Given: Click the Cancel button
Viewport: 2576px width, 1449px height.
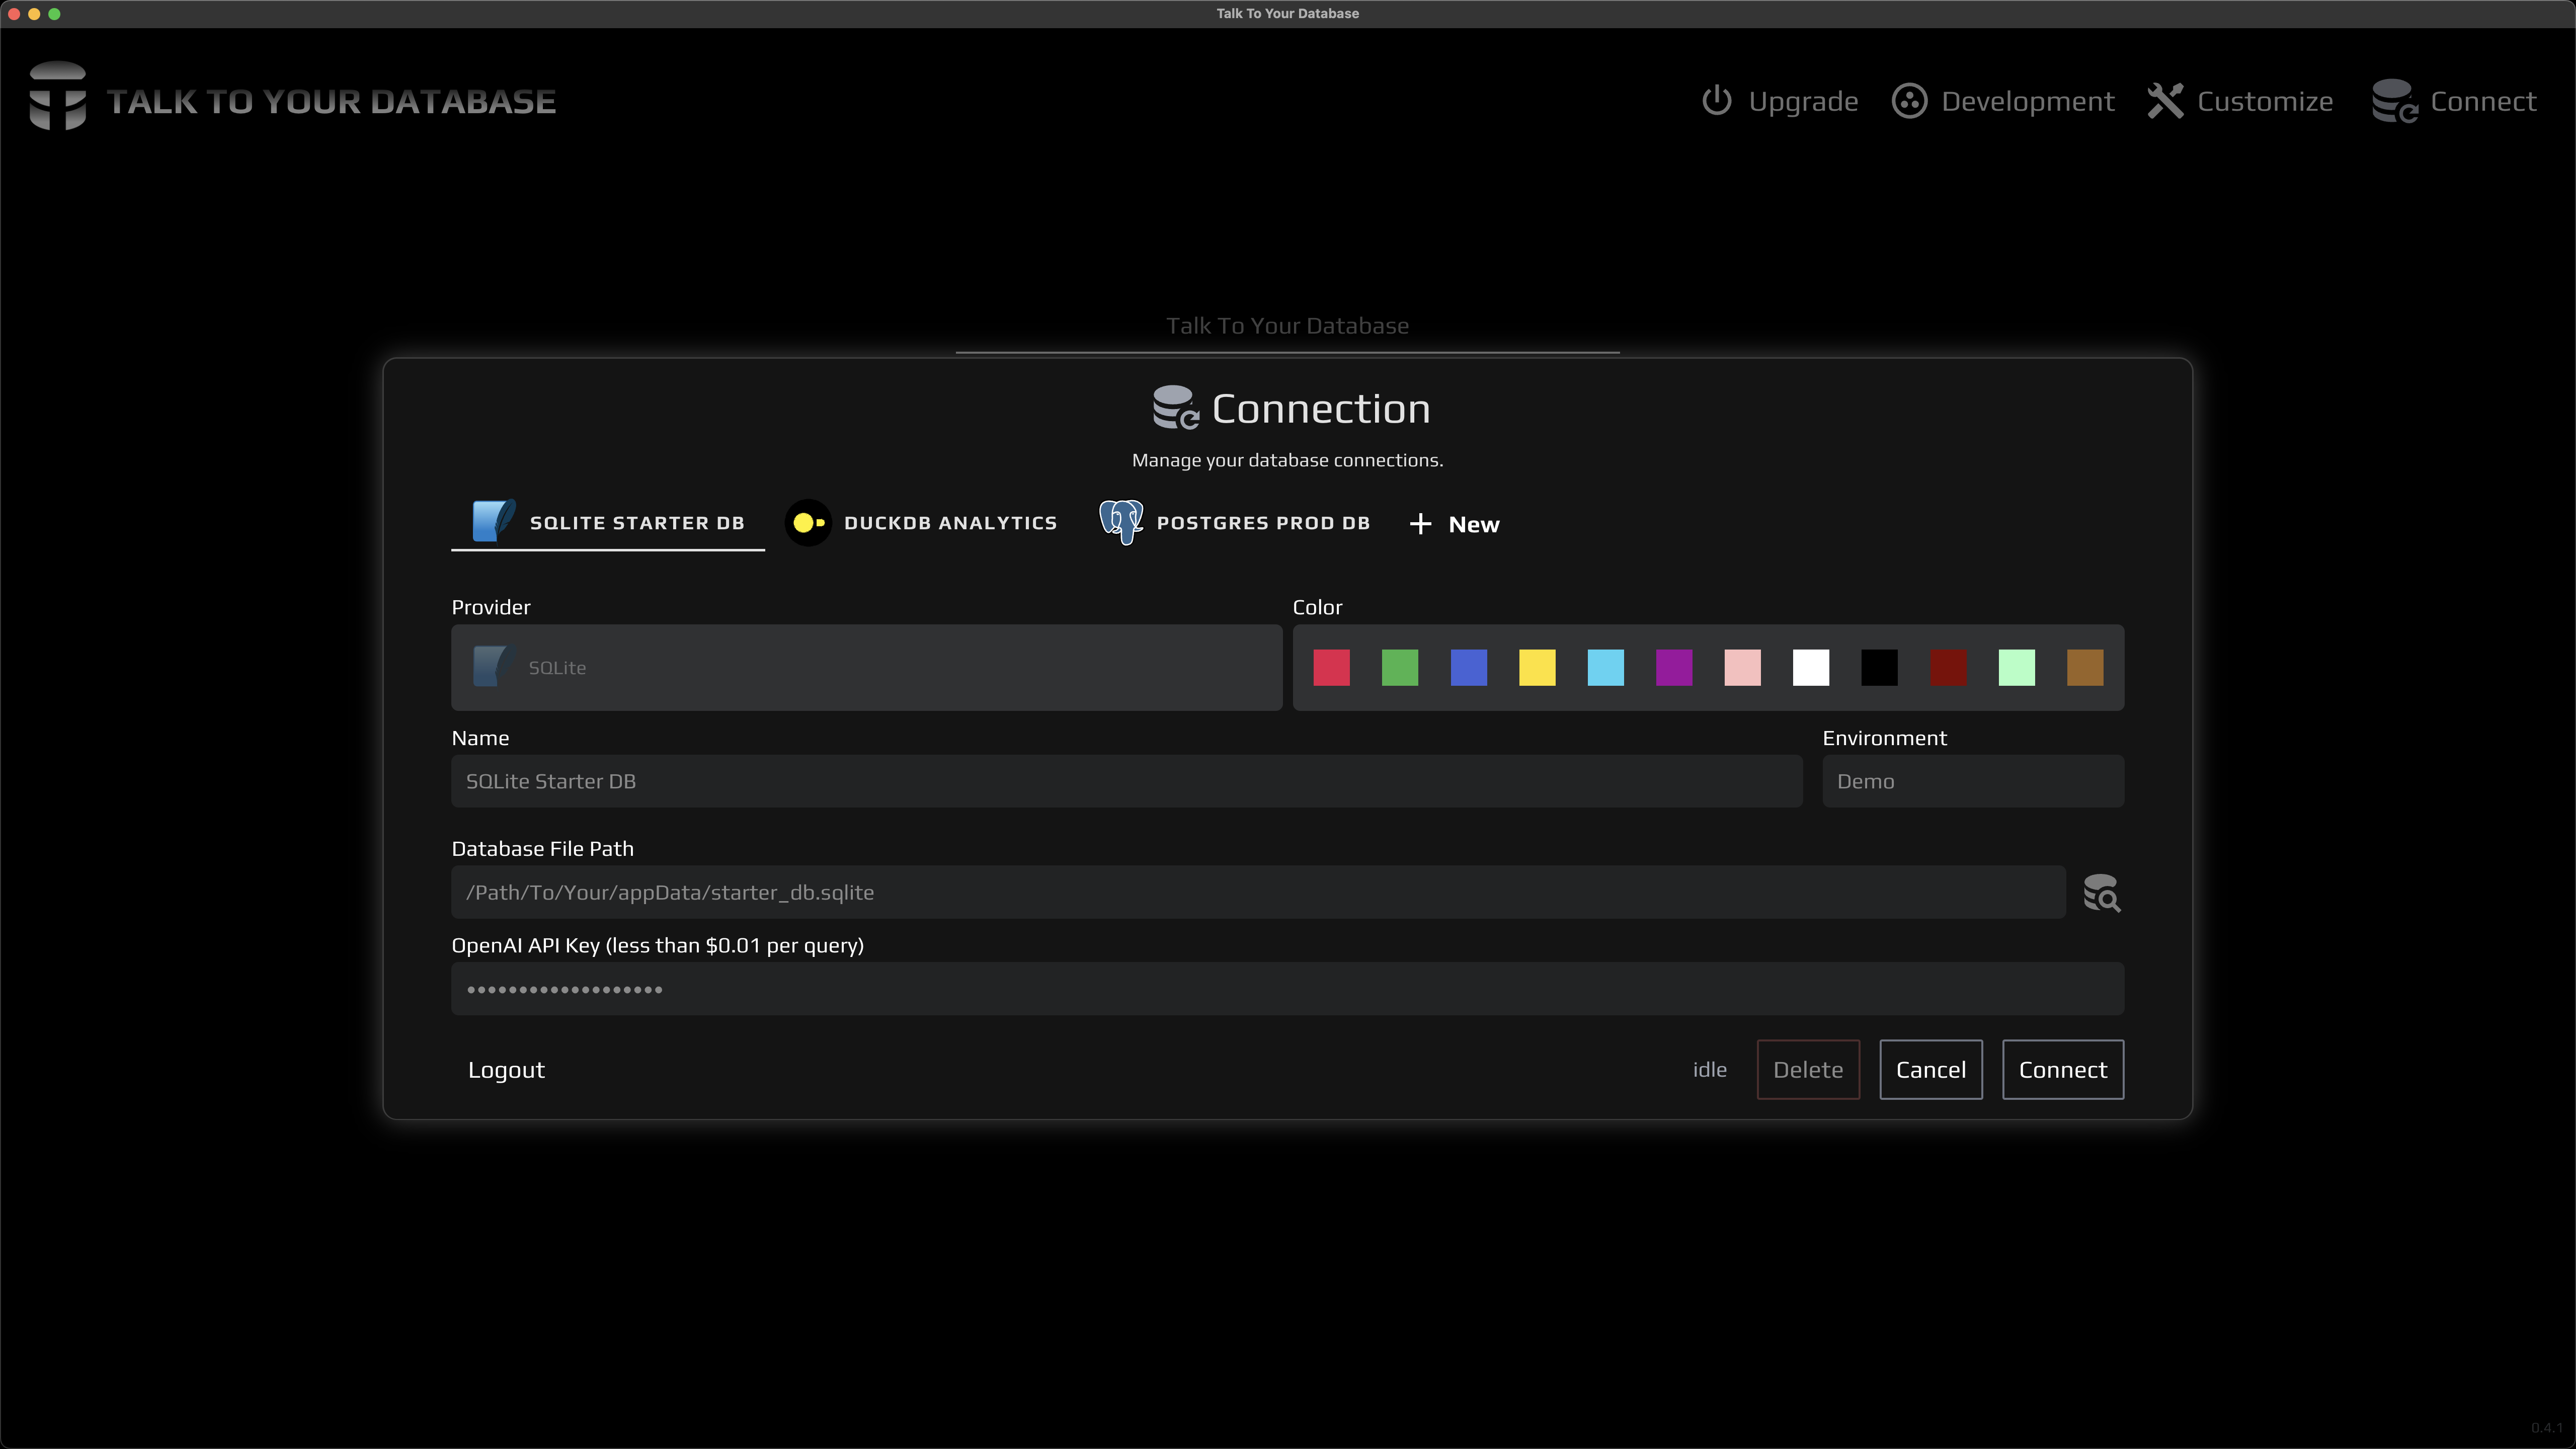Looking at the screenshot, I should tap(1930, 1070).
